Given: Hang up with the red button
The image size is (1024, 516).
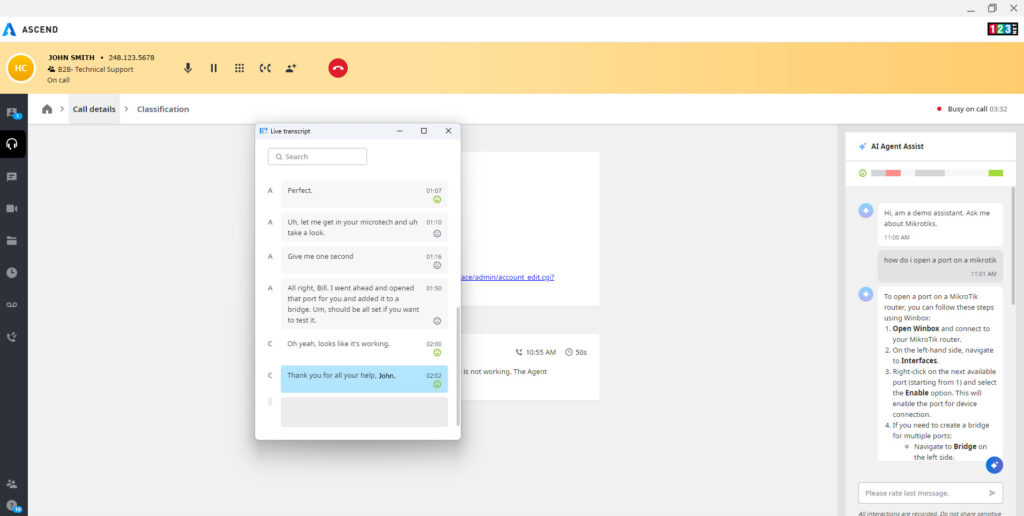Looking at the screenshot, I should (338, 68).
